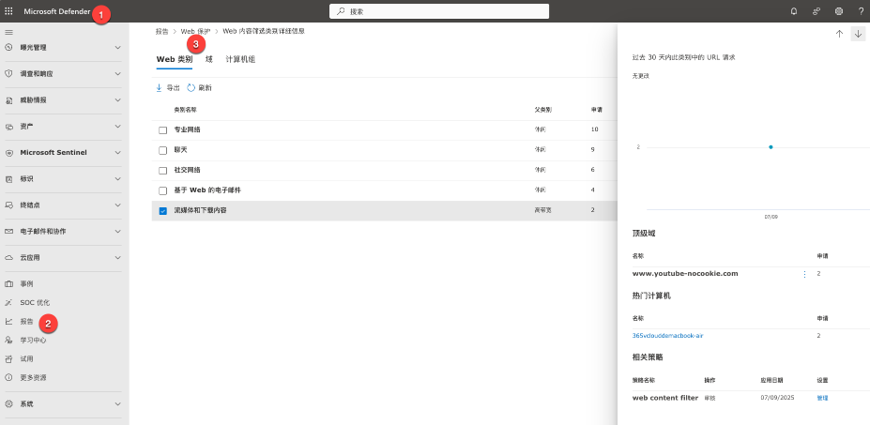Open more options for www.youtube-nocookie.com
Screen dimensions: 870x425
[x=805, y=274]
